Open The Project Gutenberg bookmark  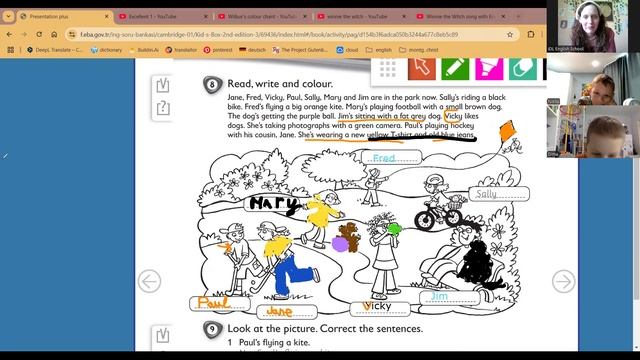pos(300,50)
